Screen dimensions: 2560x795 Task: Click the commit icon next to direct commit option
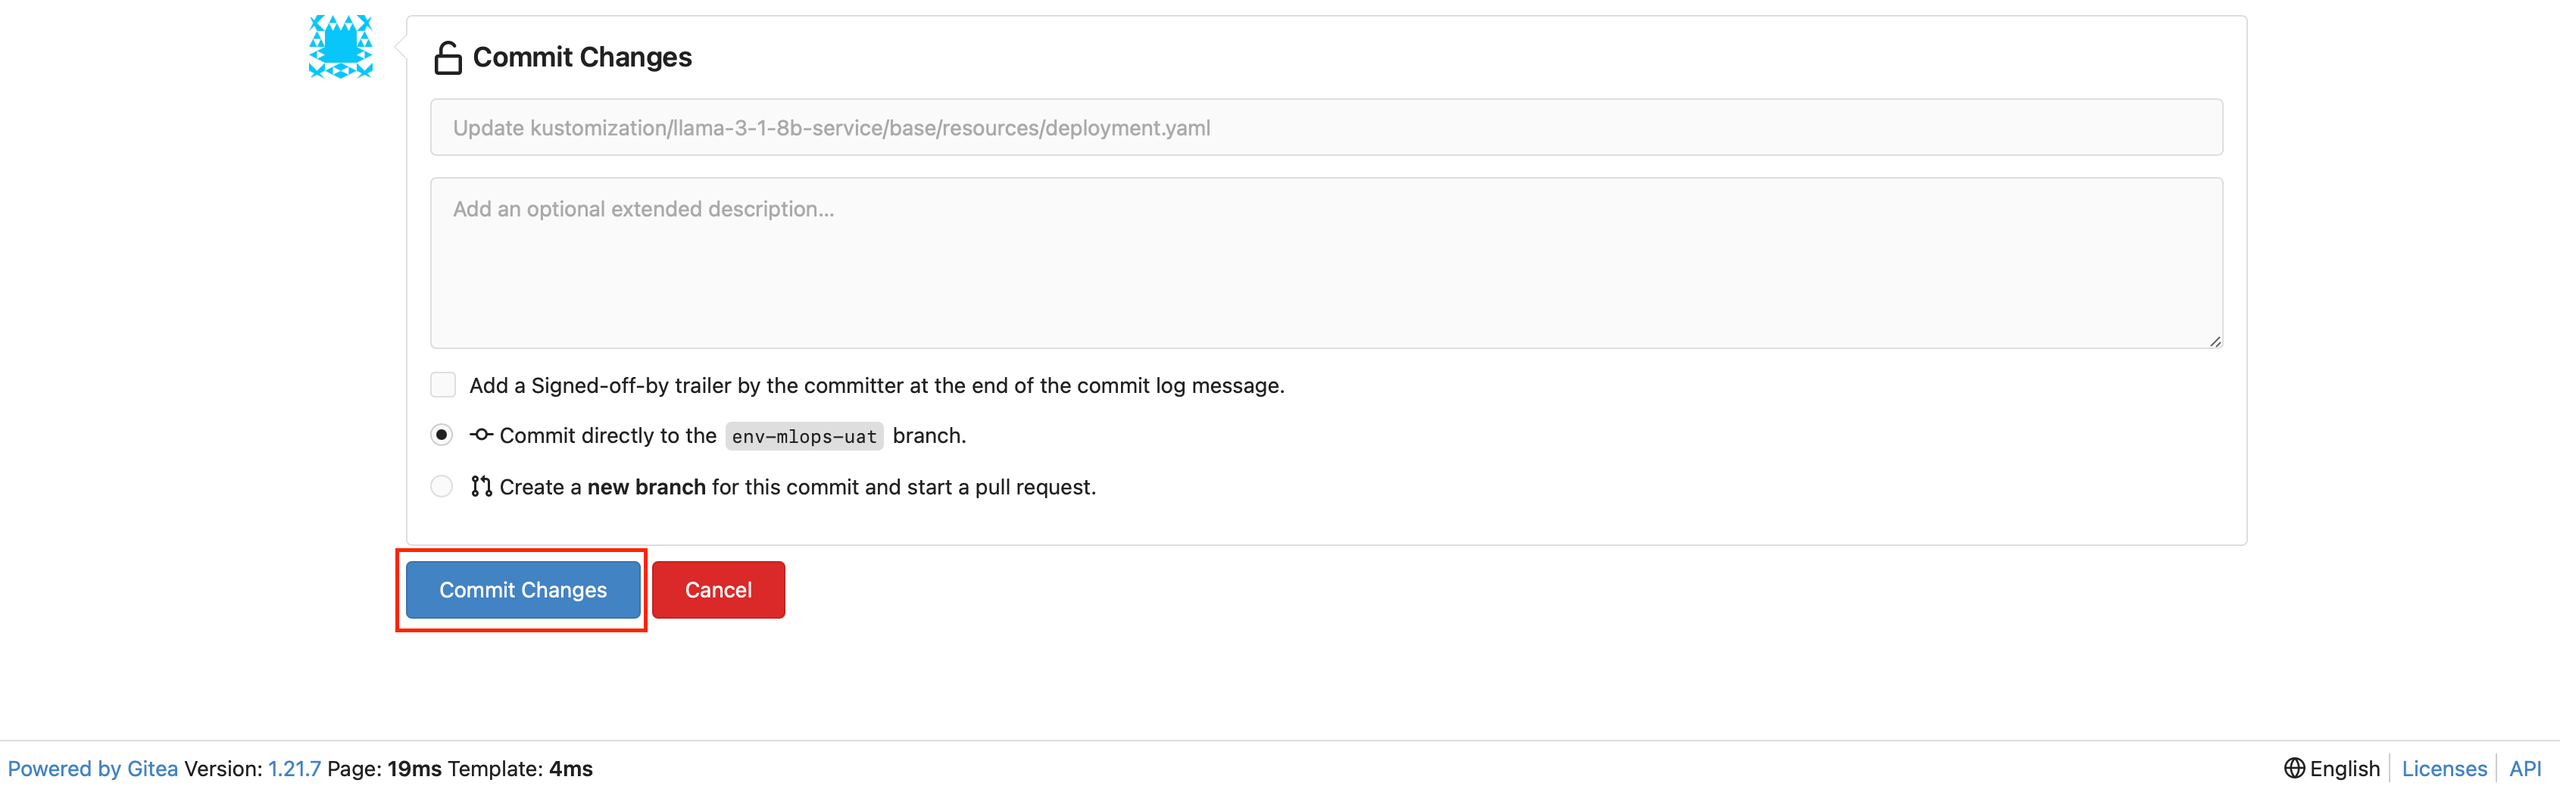point(481,435)
